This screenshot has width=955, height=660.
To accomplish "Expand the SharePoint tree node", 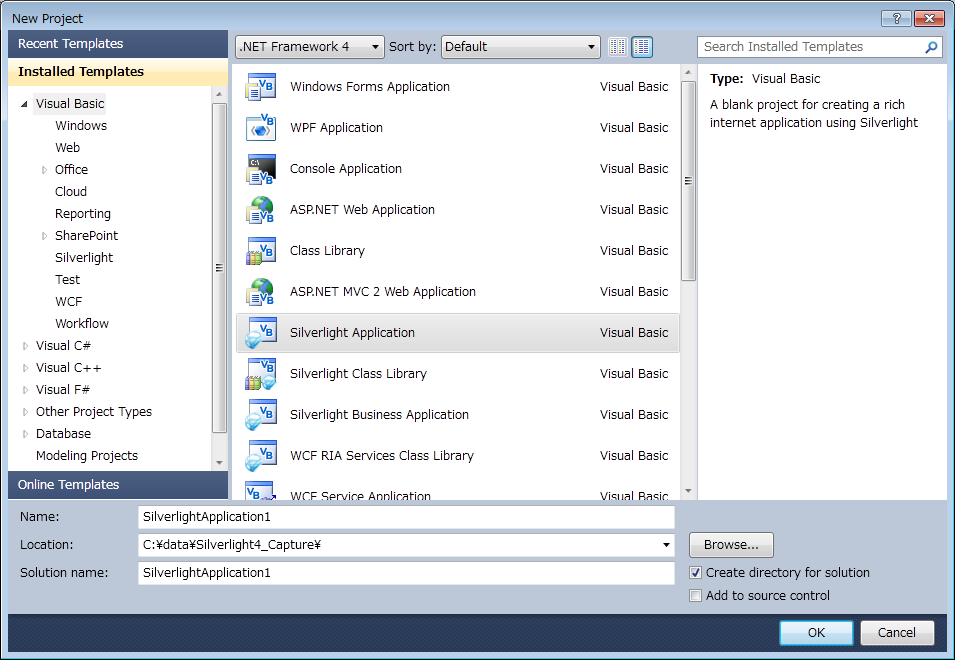I will click(x=44, y=236).
